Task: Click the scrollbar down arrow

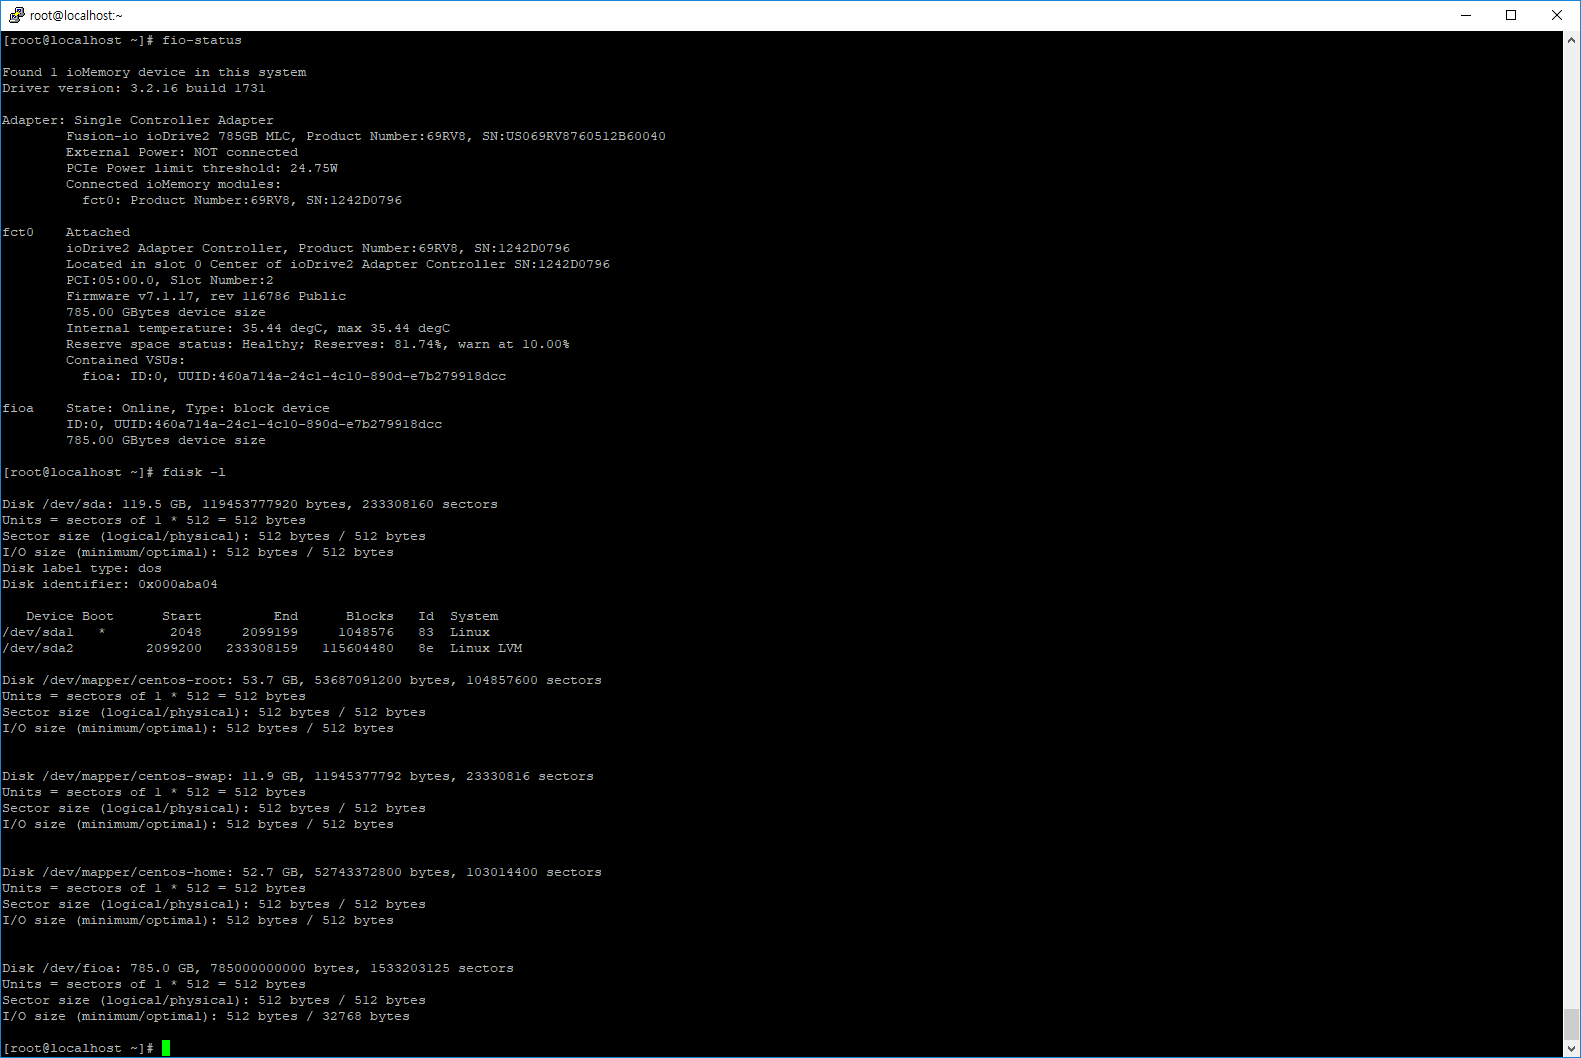Action: pos(1572,1049)
